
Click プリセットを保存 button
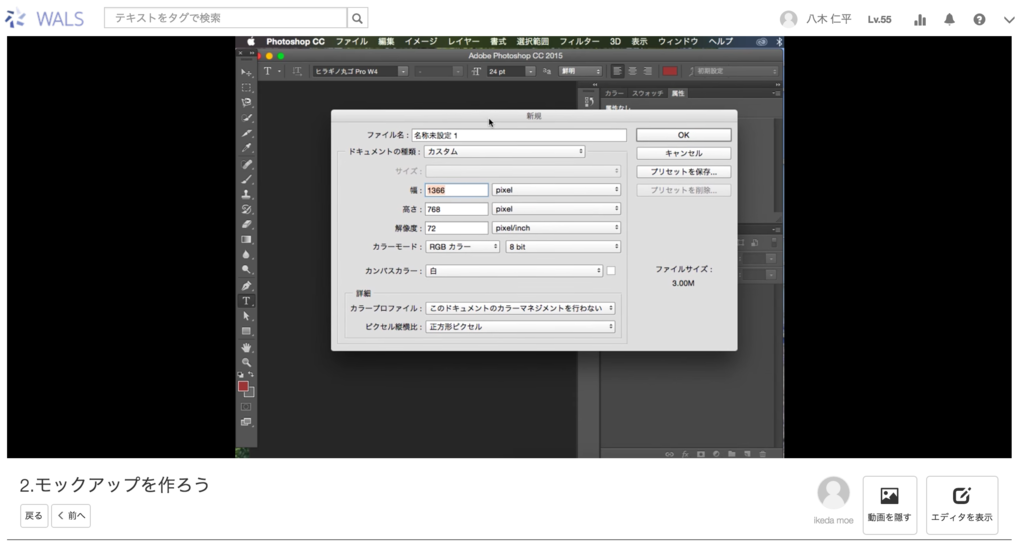pyautogui.click(x=683, y=172)
